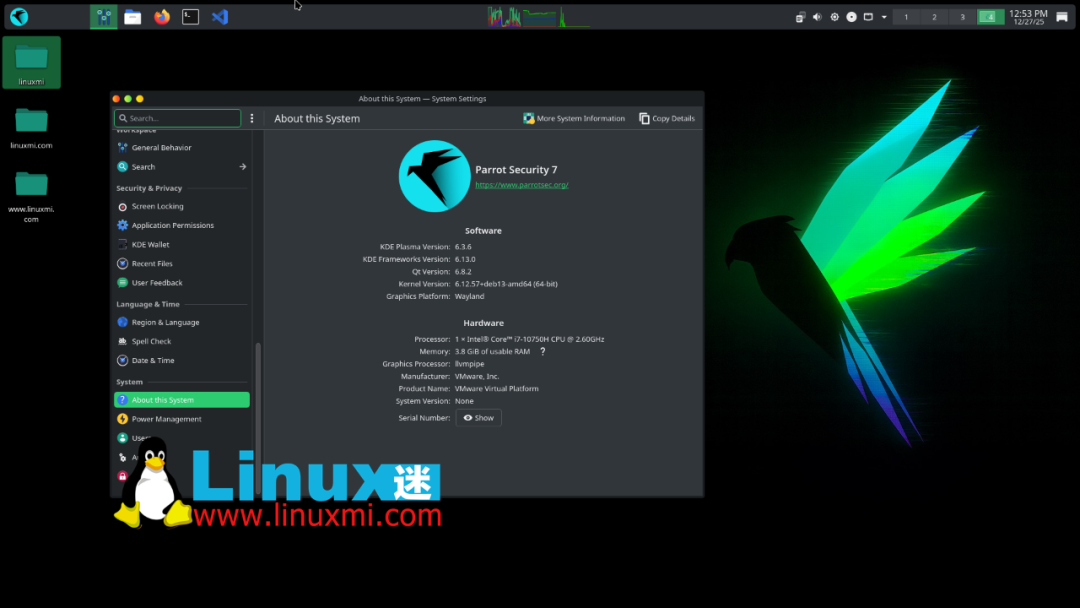Viewport: 1080px width, 608px height.
Task: Open the parrotsec.org website link
Action: coord(520,184)
